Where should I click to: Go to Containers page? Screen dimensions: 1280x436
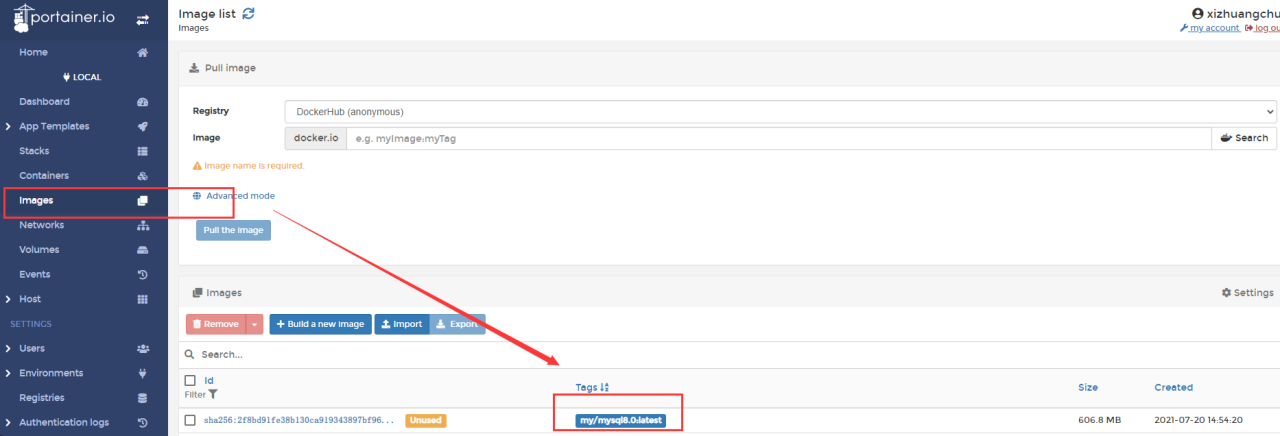[x=44, y=176]
